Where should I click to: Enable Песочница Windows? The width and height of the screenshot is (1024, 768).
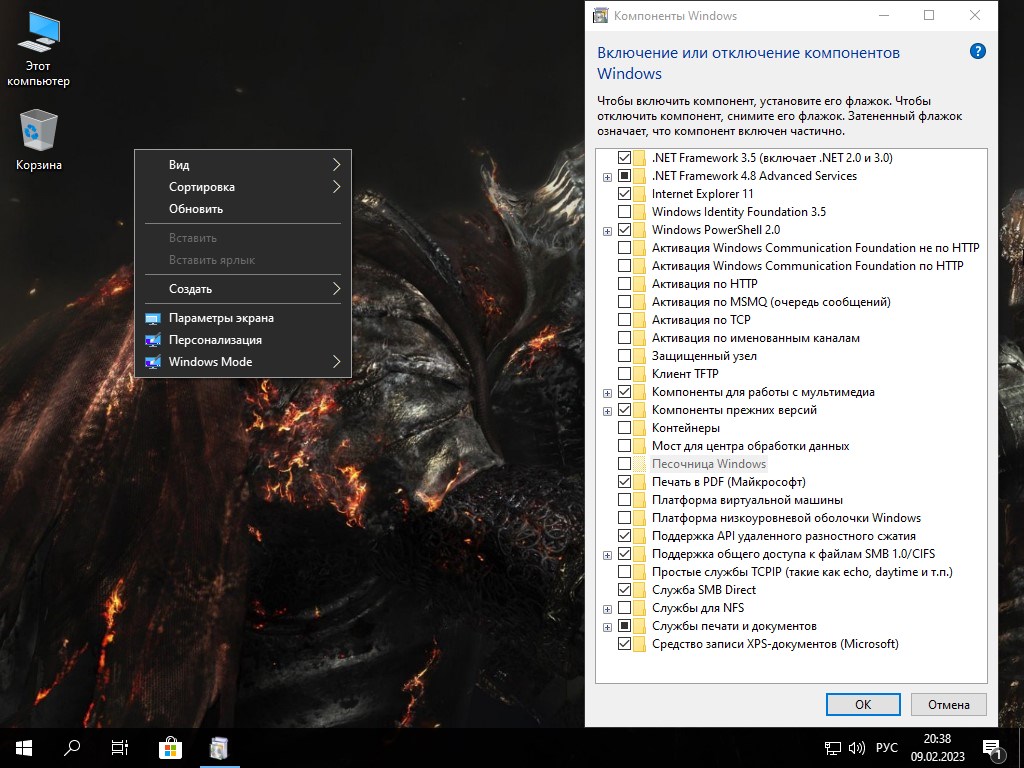(626, 463)
